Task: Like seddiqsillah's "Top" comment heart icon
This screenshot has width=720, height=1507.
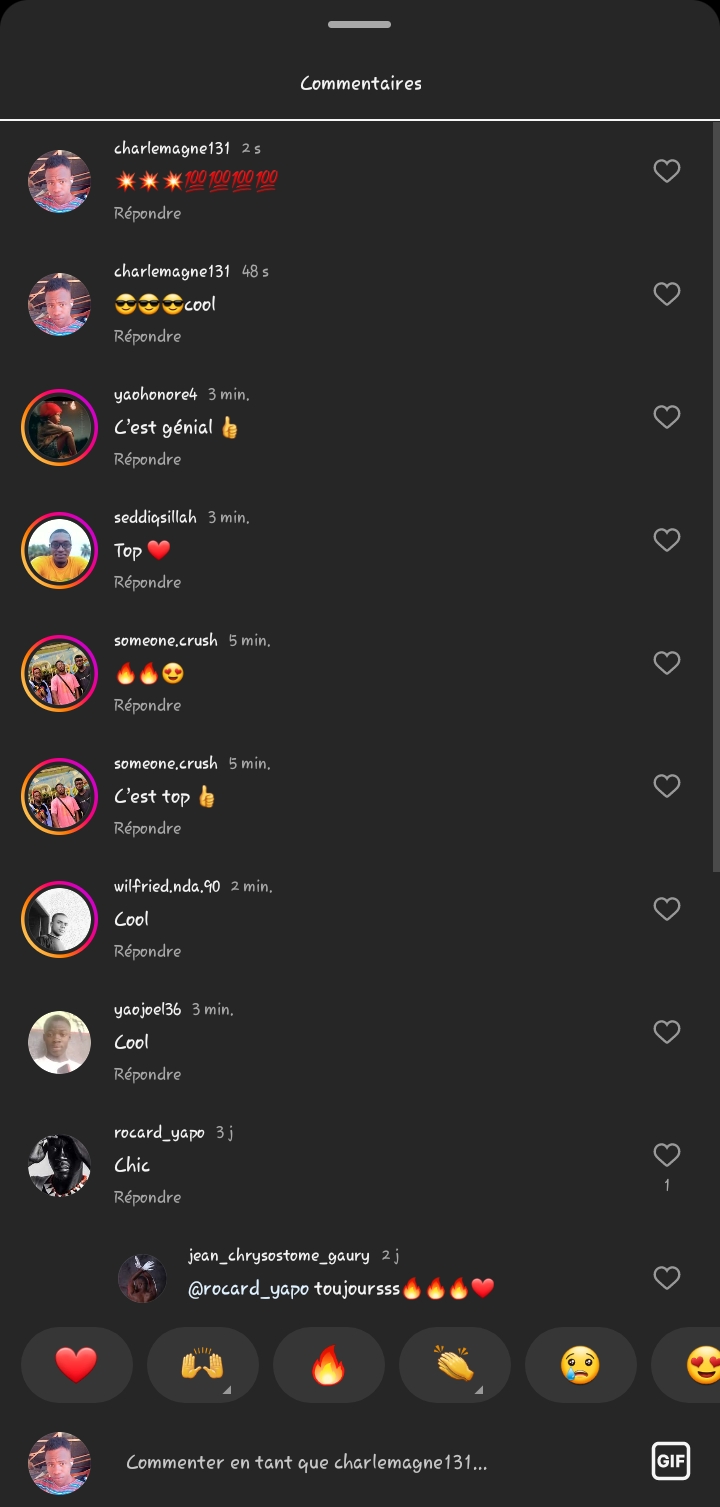Action: (667, 540)
